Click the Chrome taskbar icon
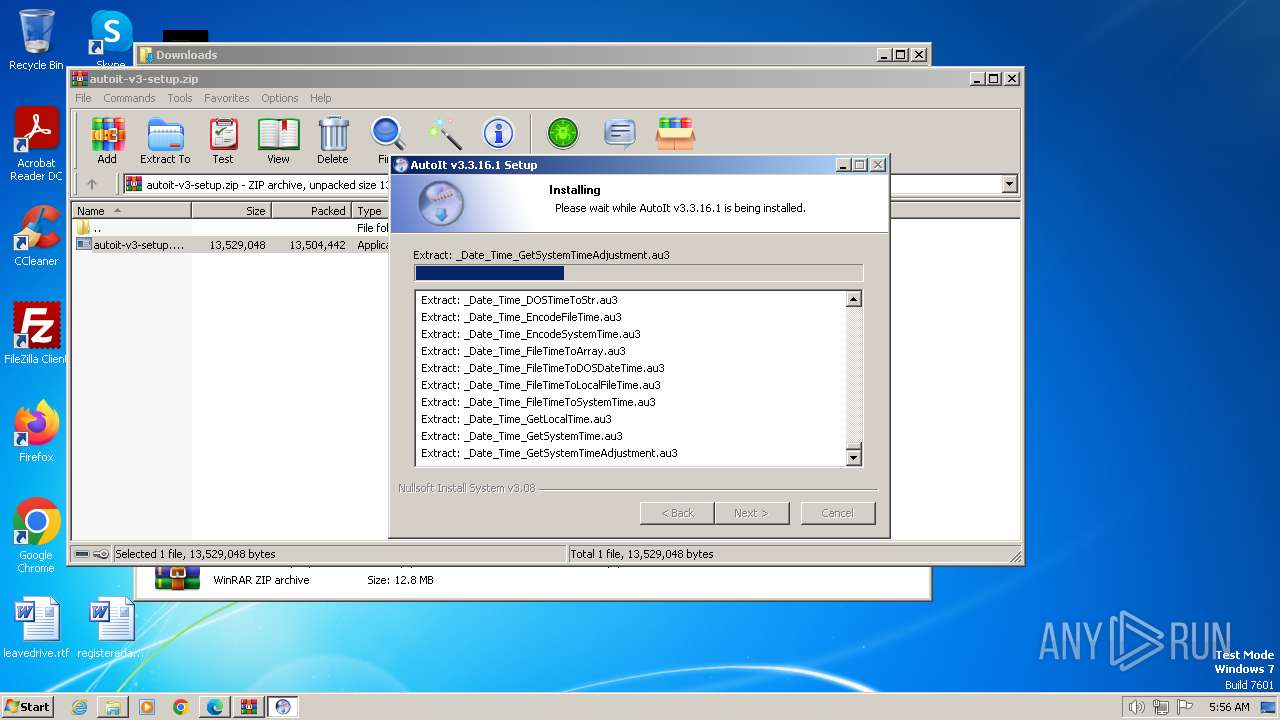This screenshot has height=720, width=1280. pyautogui.click(x=181, y=707)
